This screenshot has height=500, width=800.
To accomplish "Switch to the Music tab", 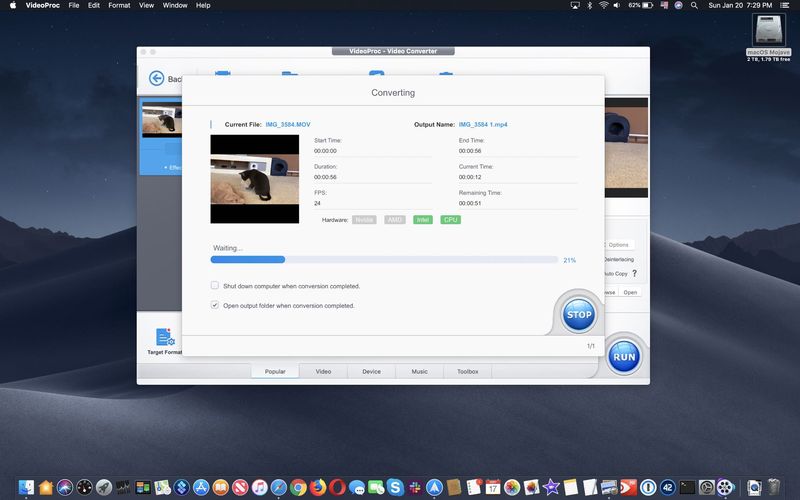I will tap(419, 371).
